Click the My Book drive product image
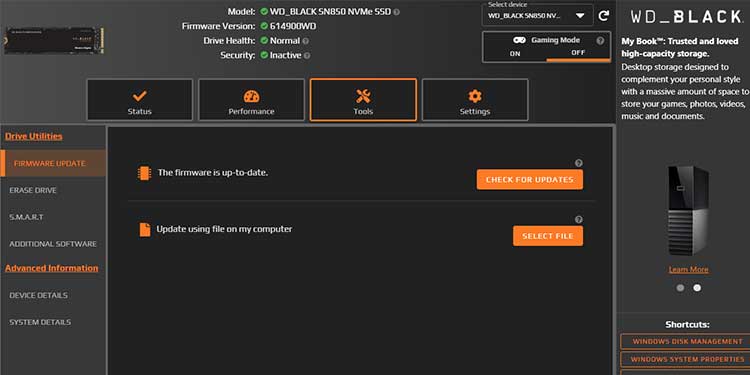Screen dimensions: 750x375 [x=688, y=210]
